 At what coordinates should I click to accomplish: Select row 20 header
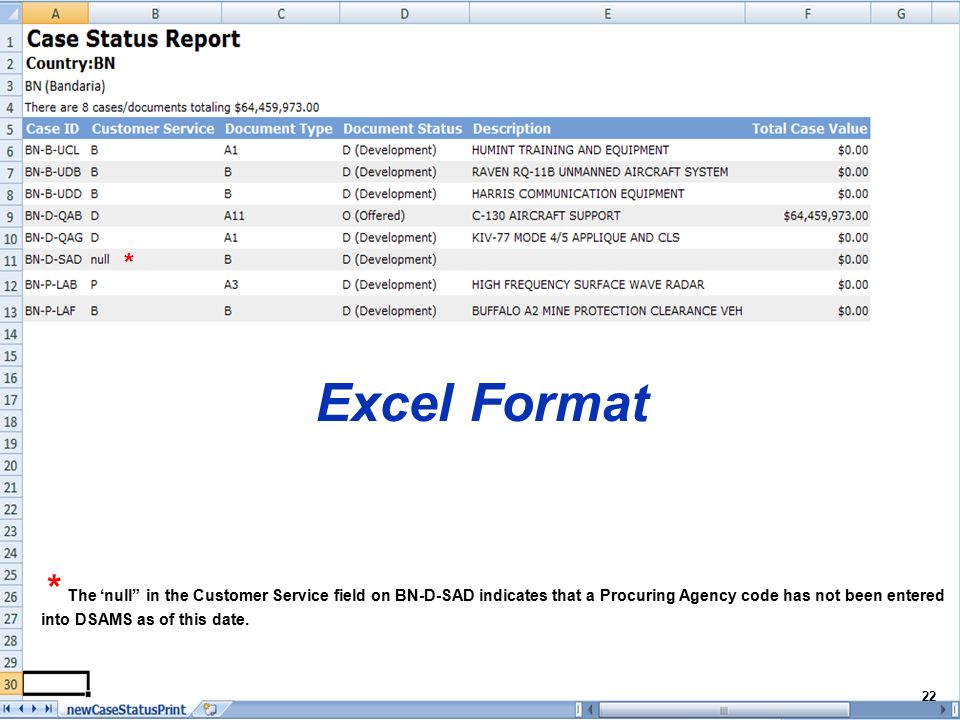pyautogui.click(x=10, y=465)
